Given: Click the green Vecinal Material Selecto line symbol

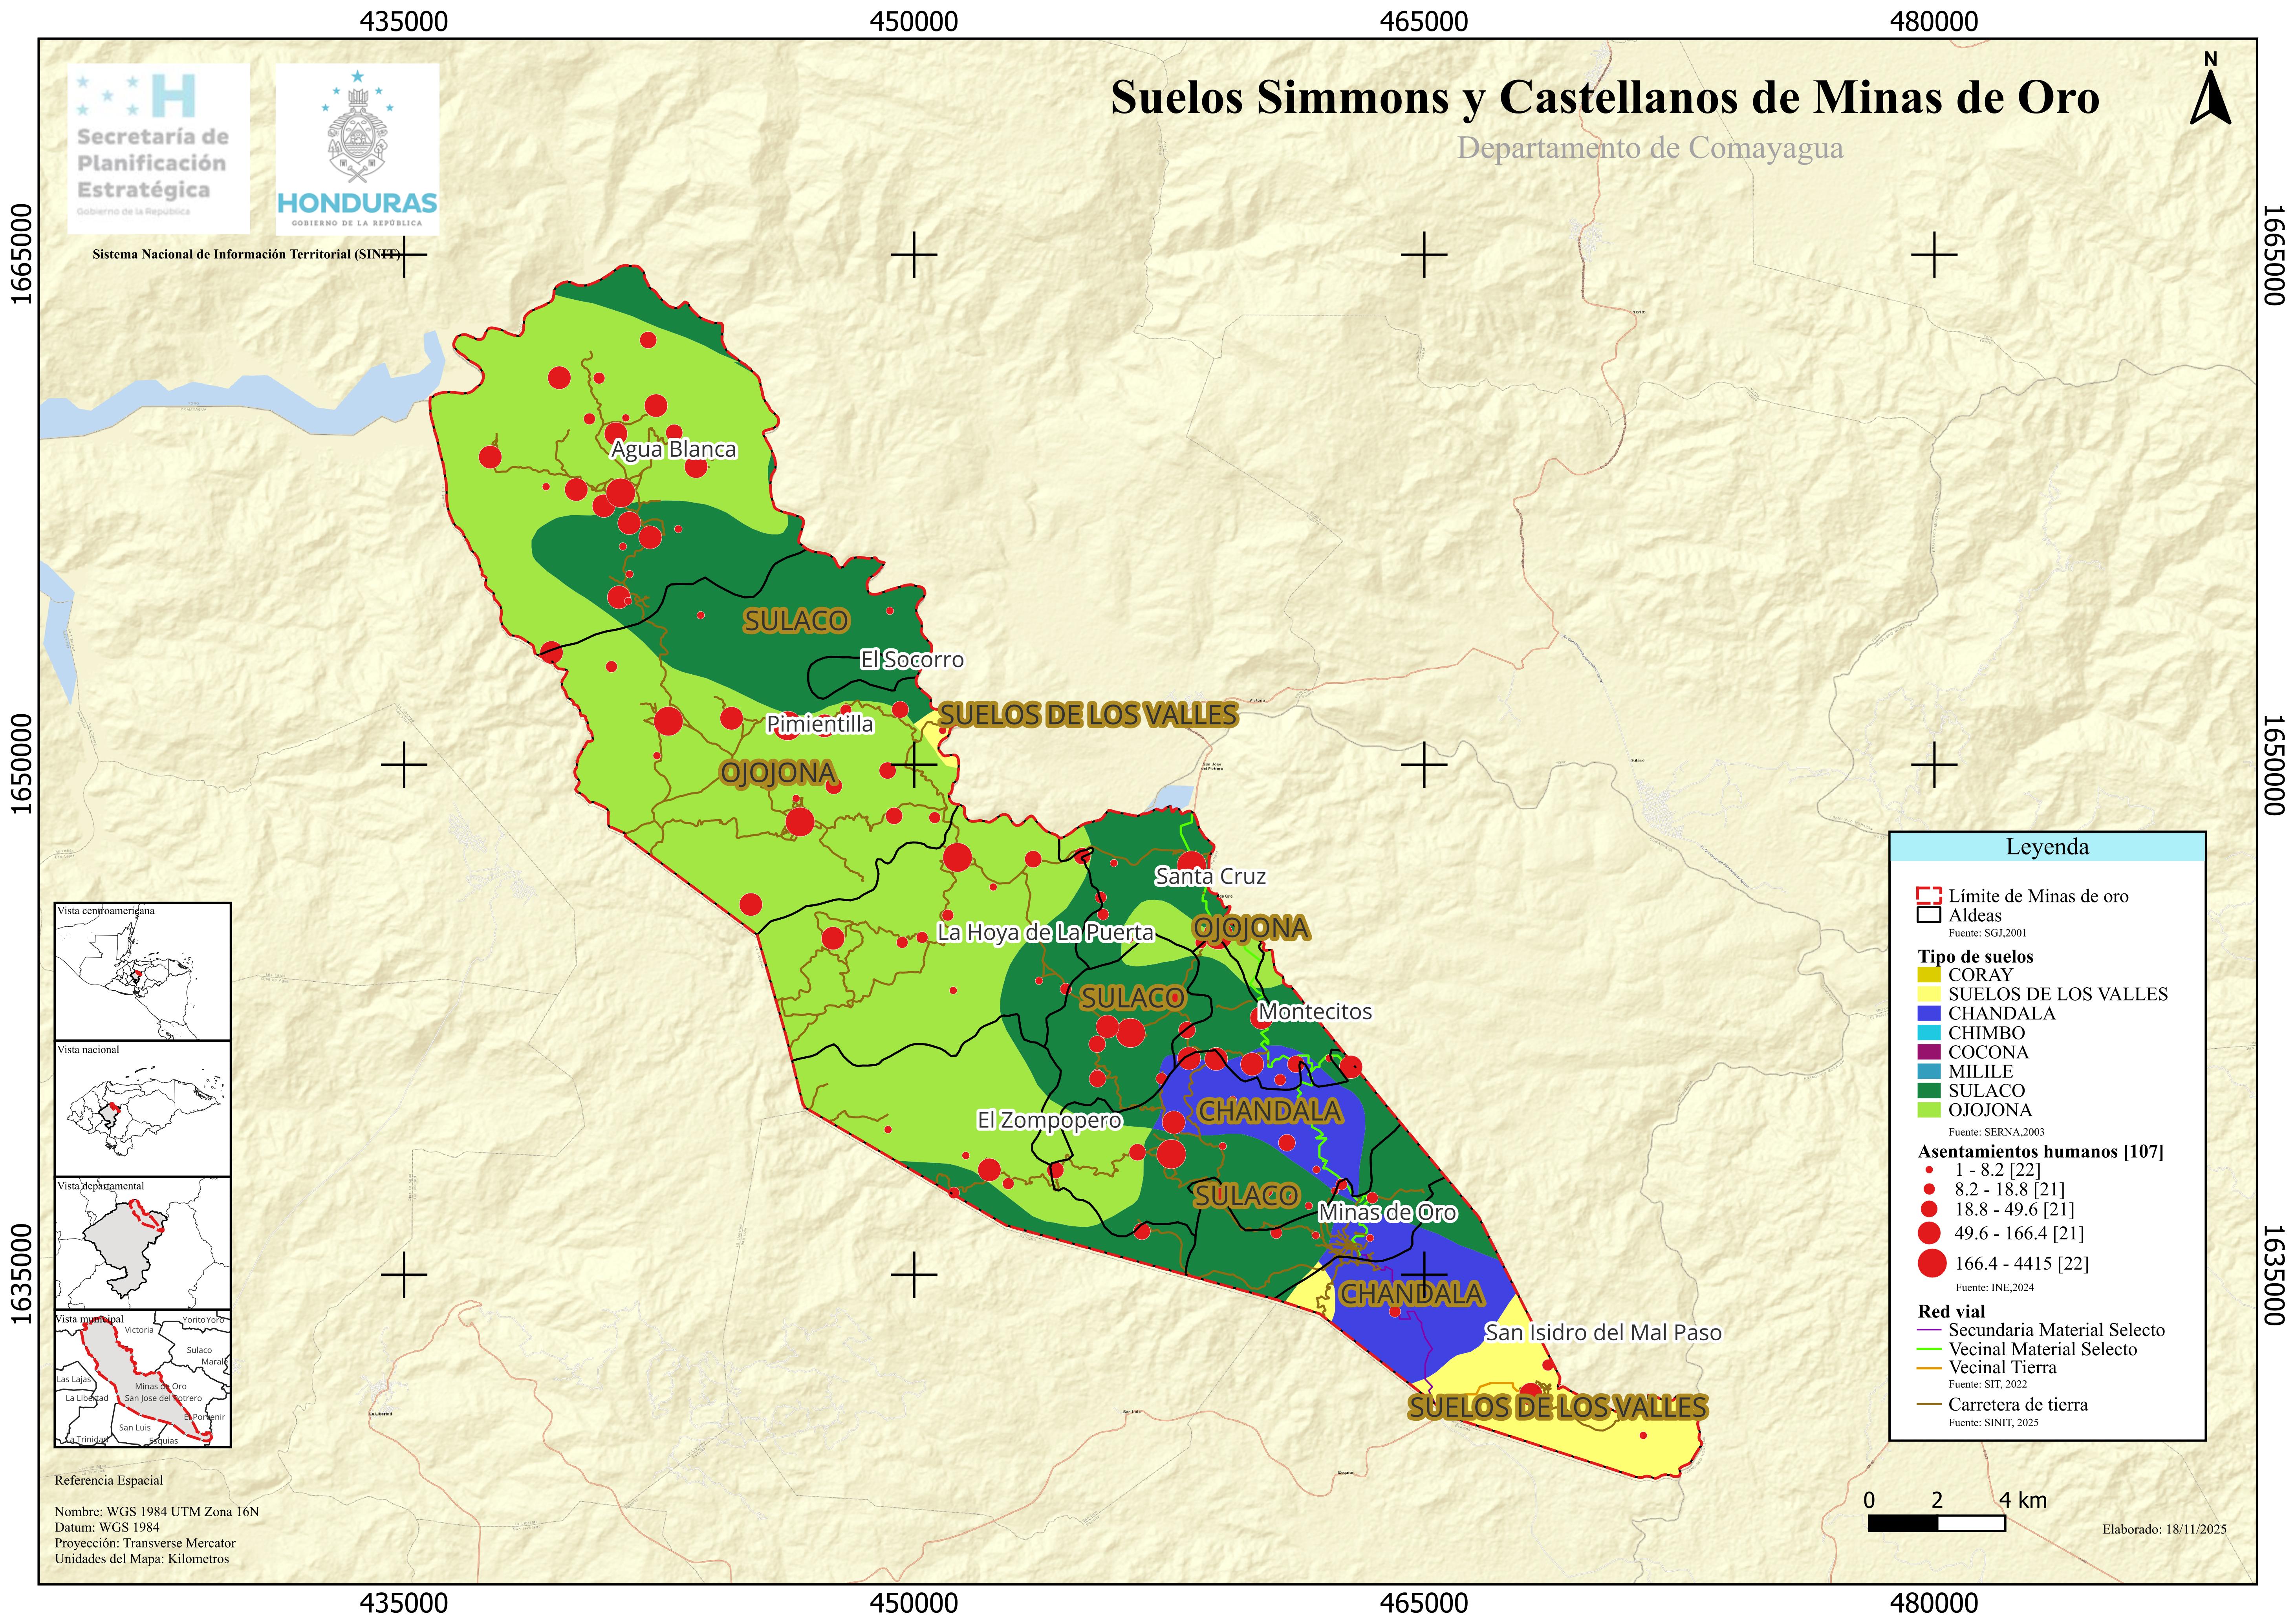Looking at the screenshot, I should pos(1929,1349).
